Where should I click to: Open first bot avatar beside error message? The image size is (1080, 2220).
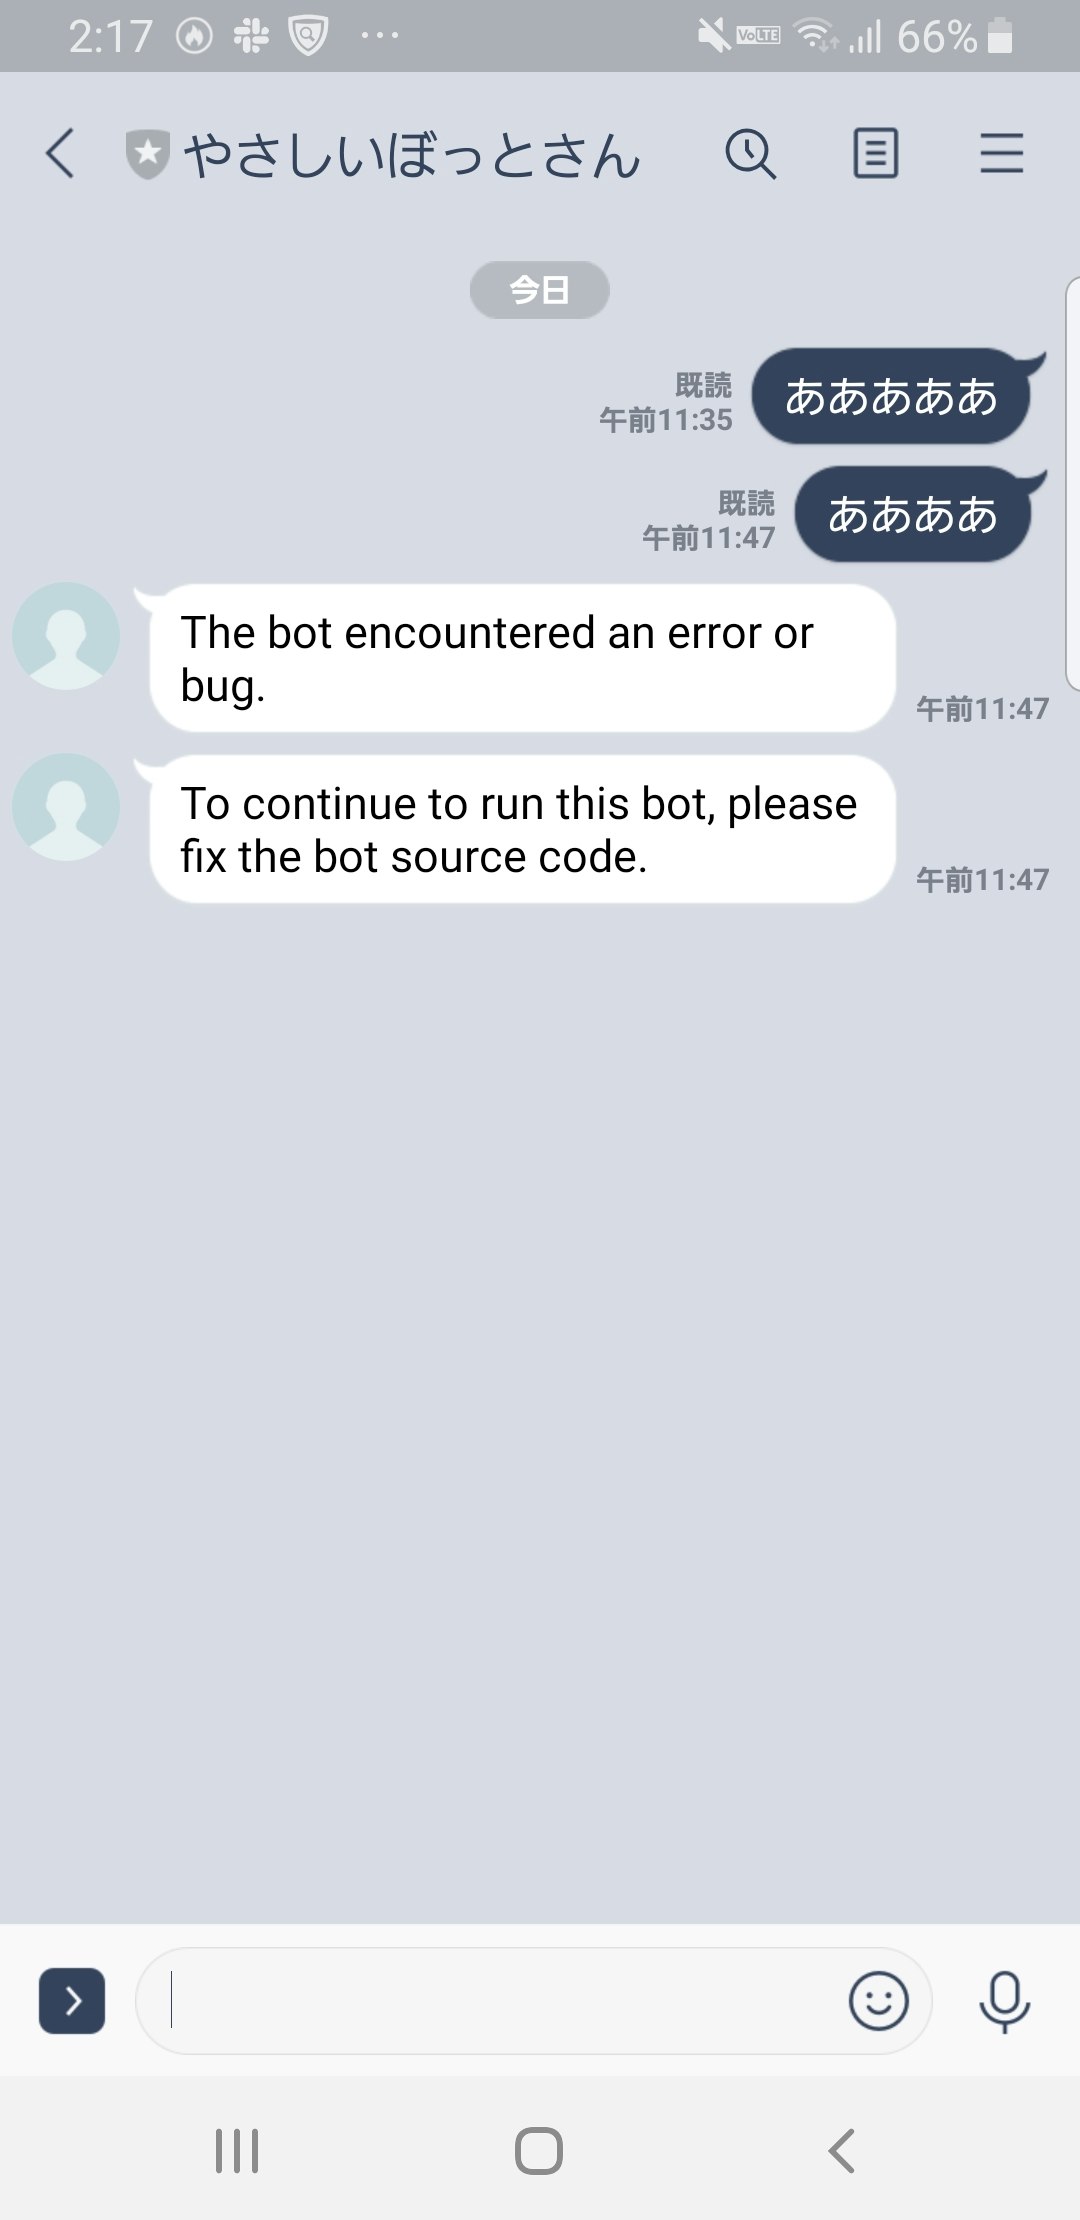[66, 636]
